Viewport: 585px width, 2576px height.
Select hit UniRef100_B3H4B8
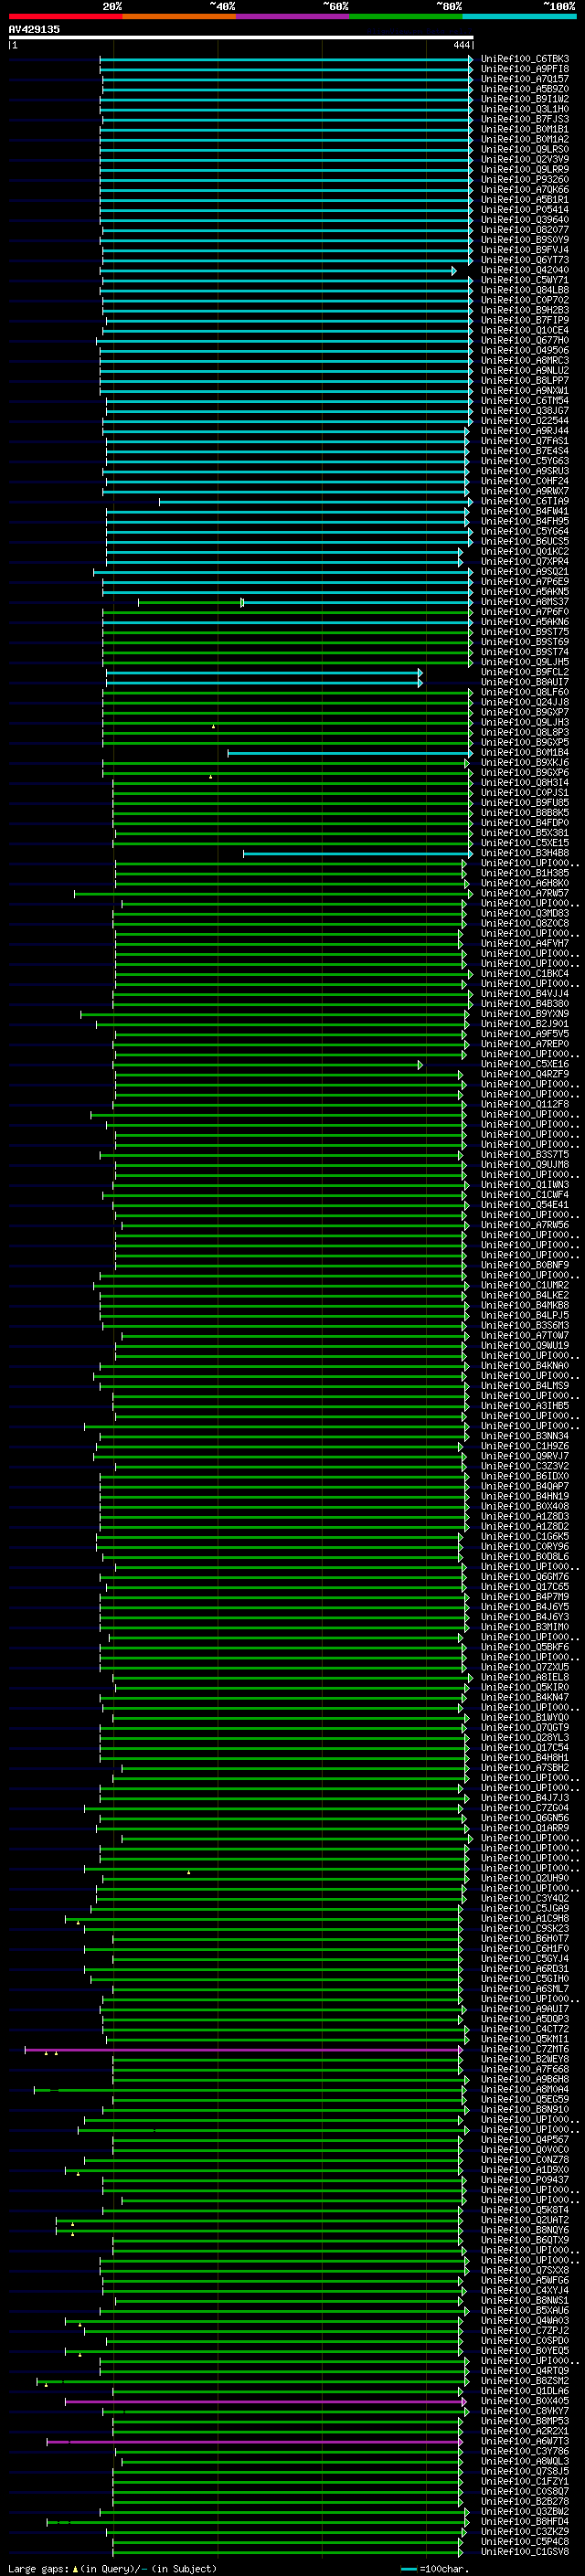(525, 854)
